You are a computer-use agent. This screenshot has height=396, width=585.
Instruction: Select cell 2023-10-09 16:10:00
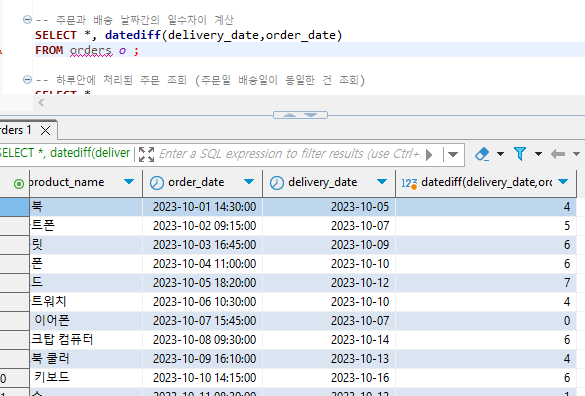(x=203, y=359)
